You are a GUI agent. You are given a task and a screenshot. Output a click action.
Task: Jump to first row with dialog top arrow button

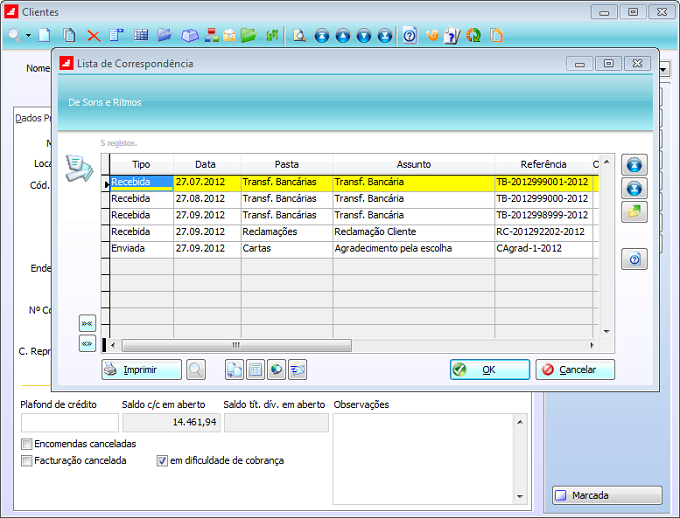(x=634, y=165)
